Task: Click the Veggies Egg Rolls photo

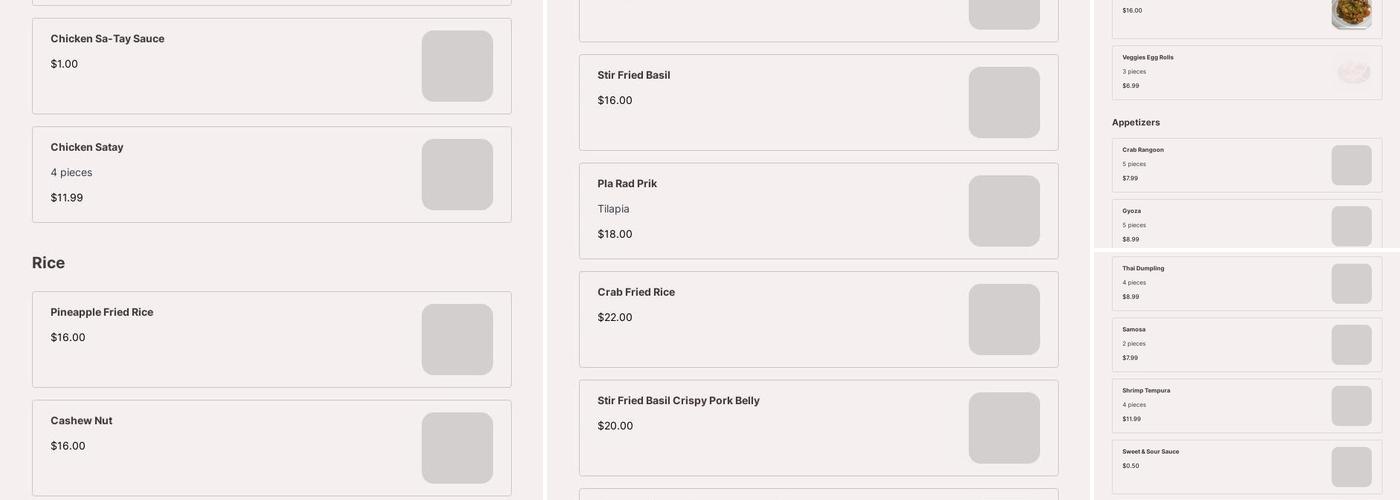Action: pyautogui.click(x=1352, y=72)
